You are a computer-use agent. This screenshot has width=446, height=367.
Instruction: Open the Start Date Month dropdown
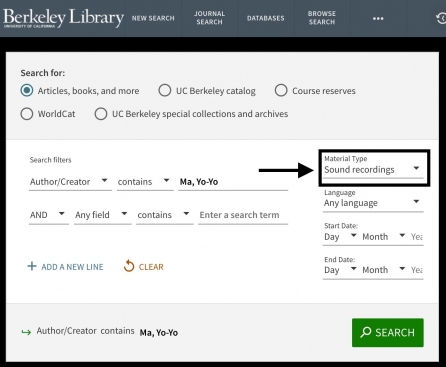coord(384,237)
